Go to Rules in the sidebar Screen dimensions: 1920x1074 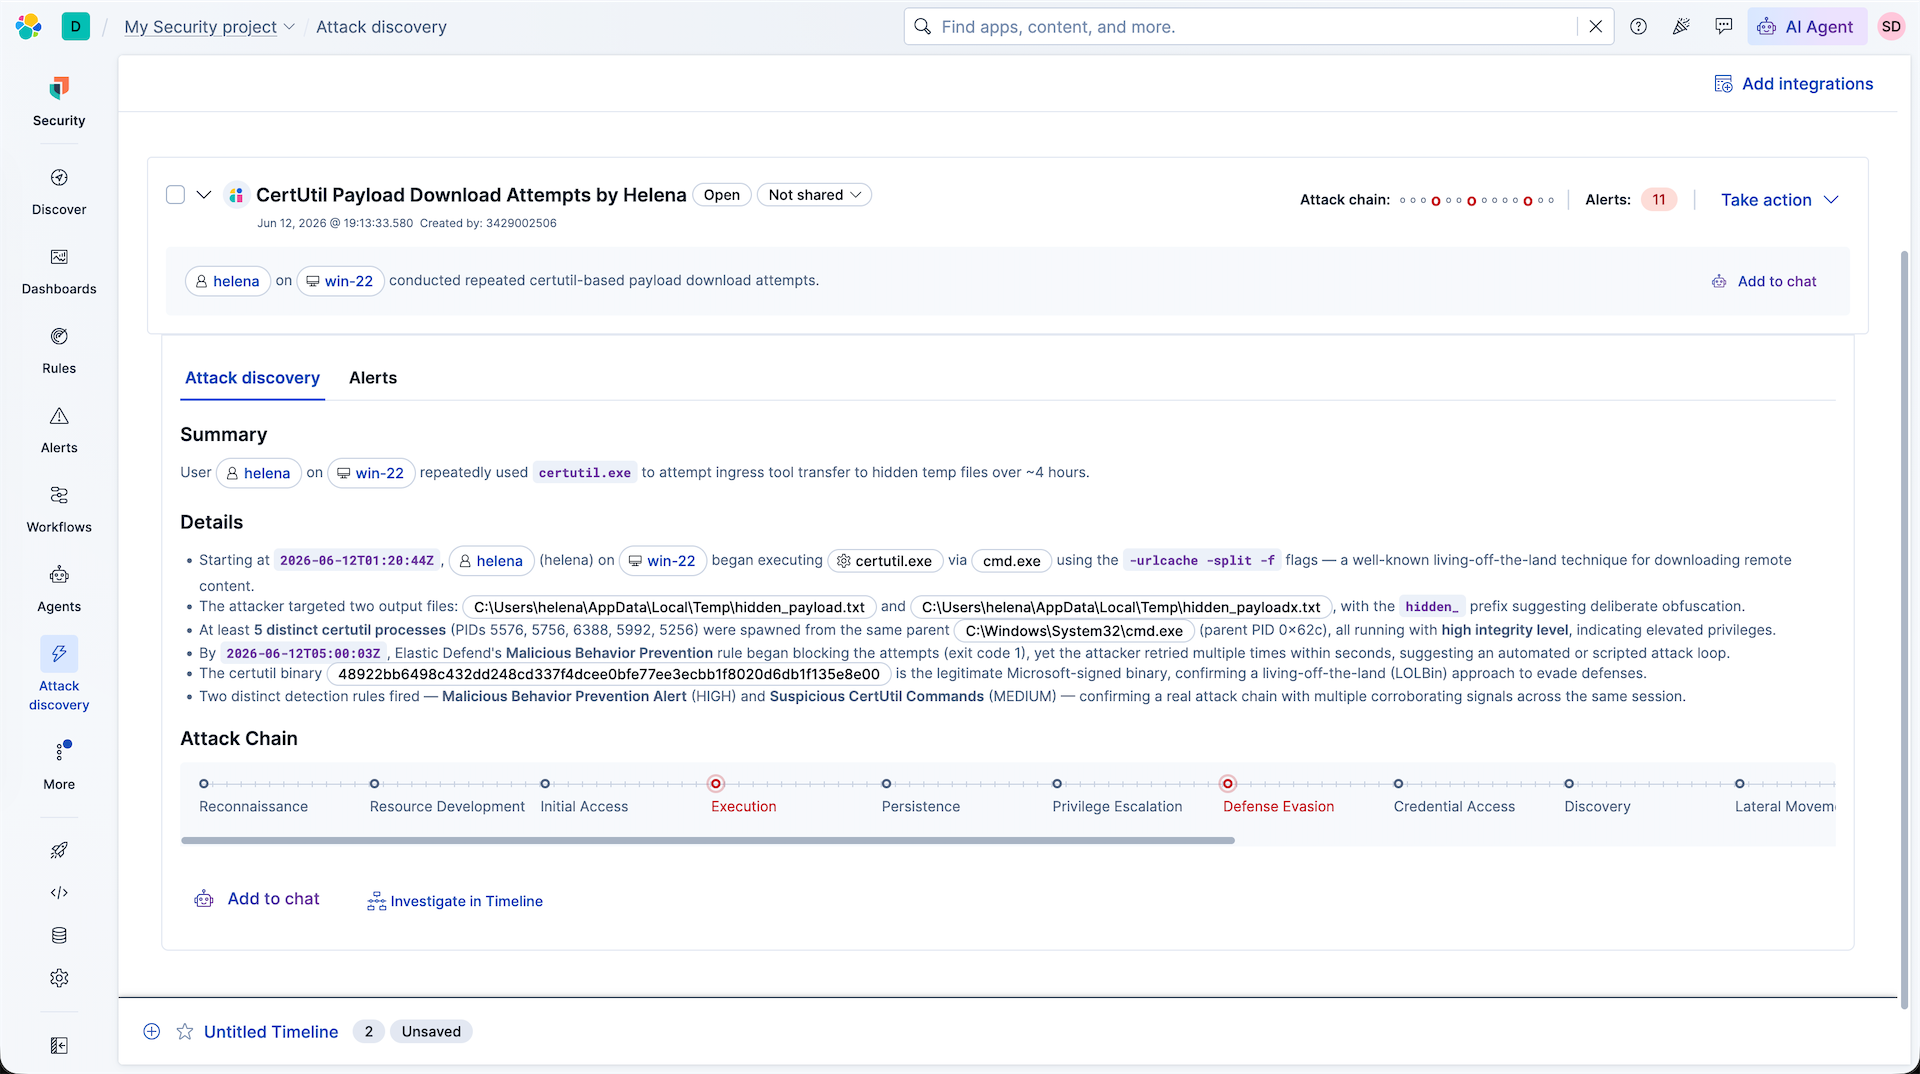59,351
